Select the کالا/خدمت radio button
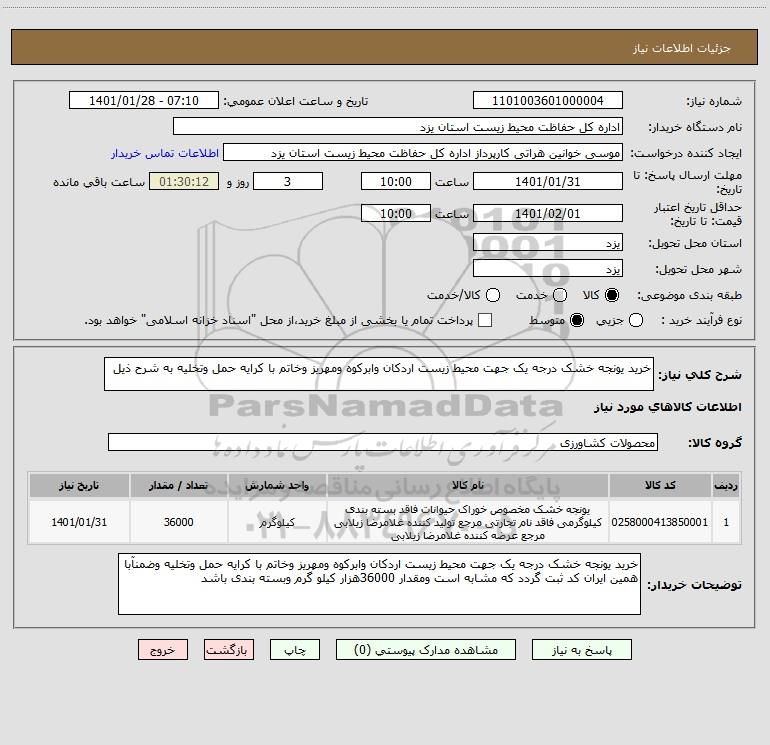The height and width of the screenshot is (745, 770). 493,295
